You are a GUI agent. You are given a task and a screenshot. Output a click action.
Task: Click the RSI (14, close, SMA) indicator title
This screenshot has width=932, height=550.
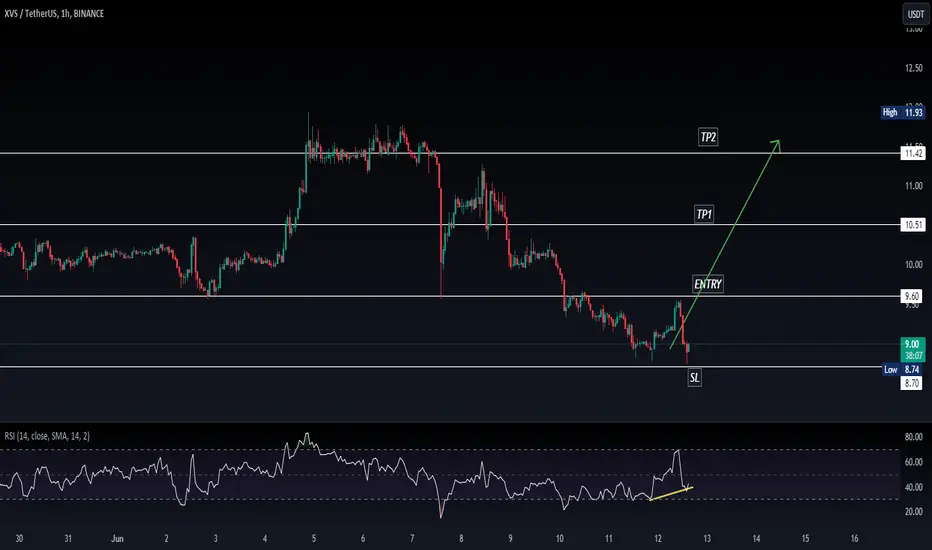[47, 436]
